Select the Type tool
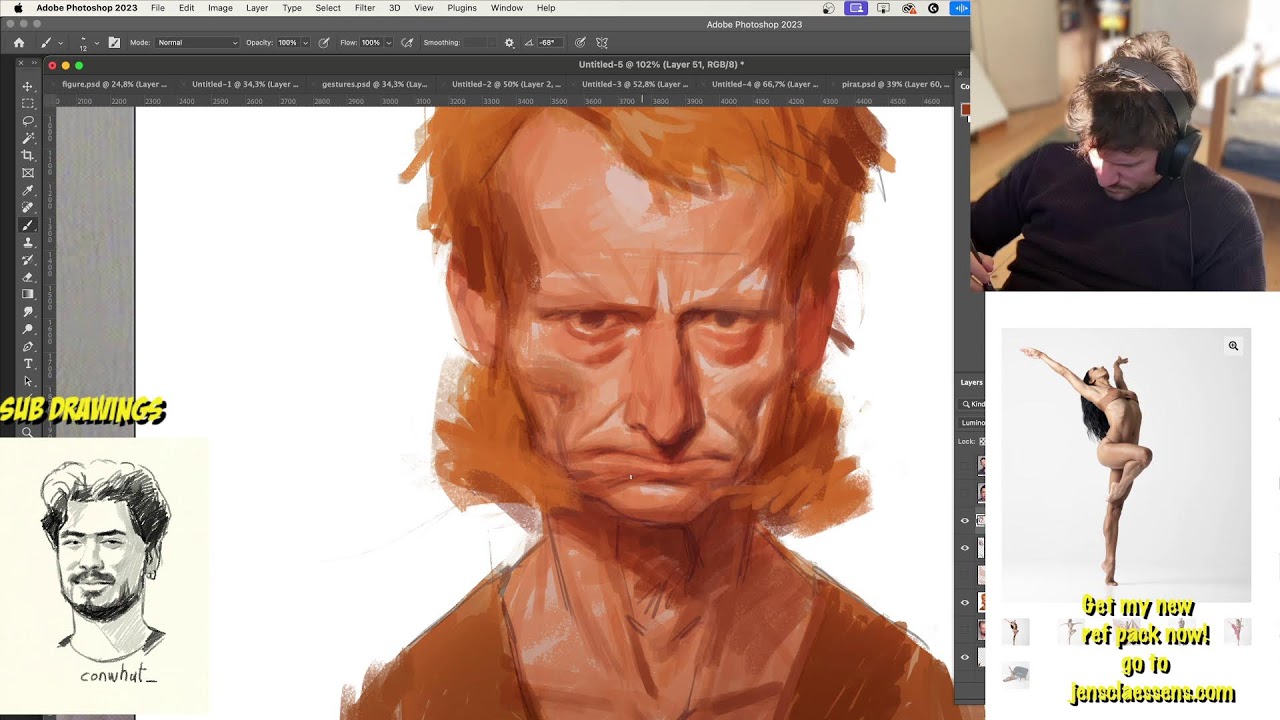The height and width of the screenshot is (720, 1280). pos(28,363)
